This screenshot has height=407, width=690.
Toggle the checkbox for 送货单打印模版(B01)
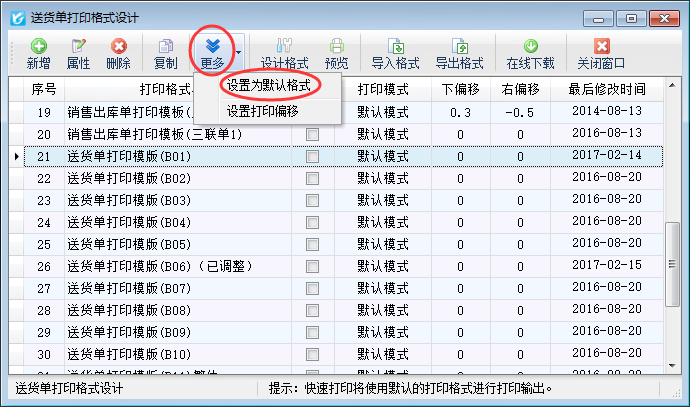click(313, 157)
